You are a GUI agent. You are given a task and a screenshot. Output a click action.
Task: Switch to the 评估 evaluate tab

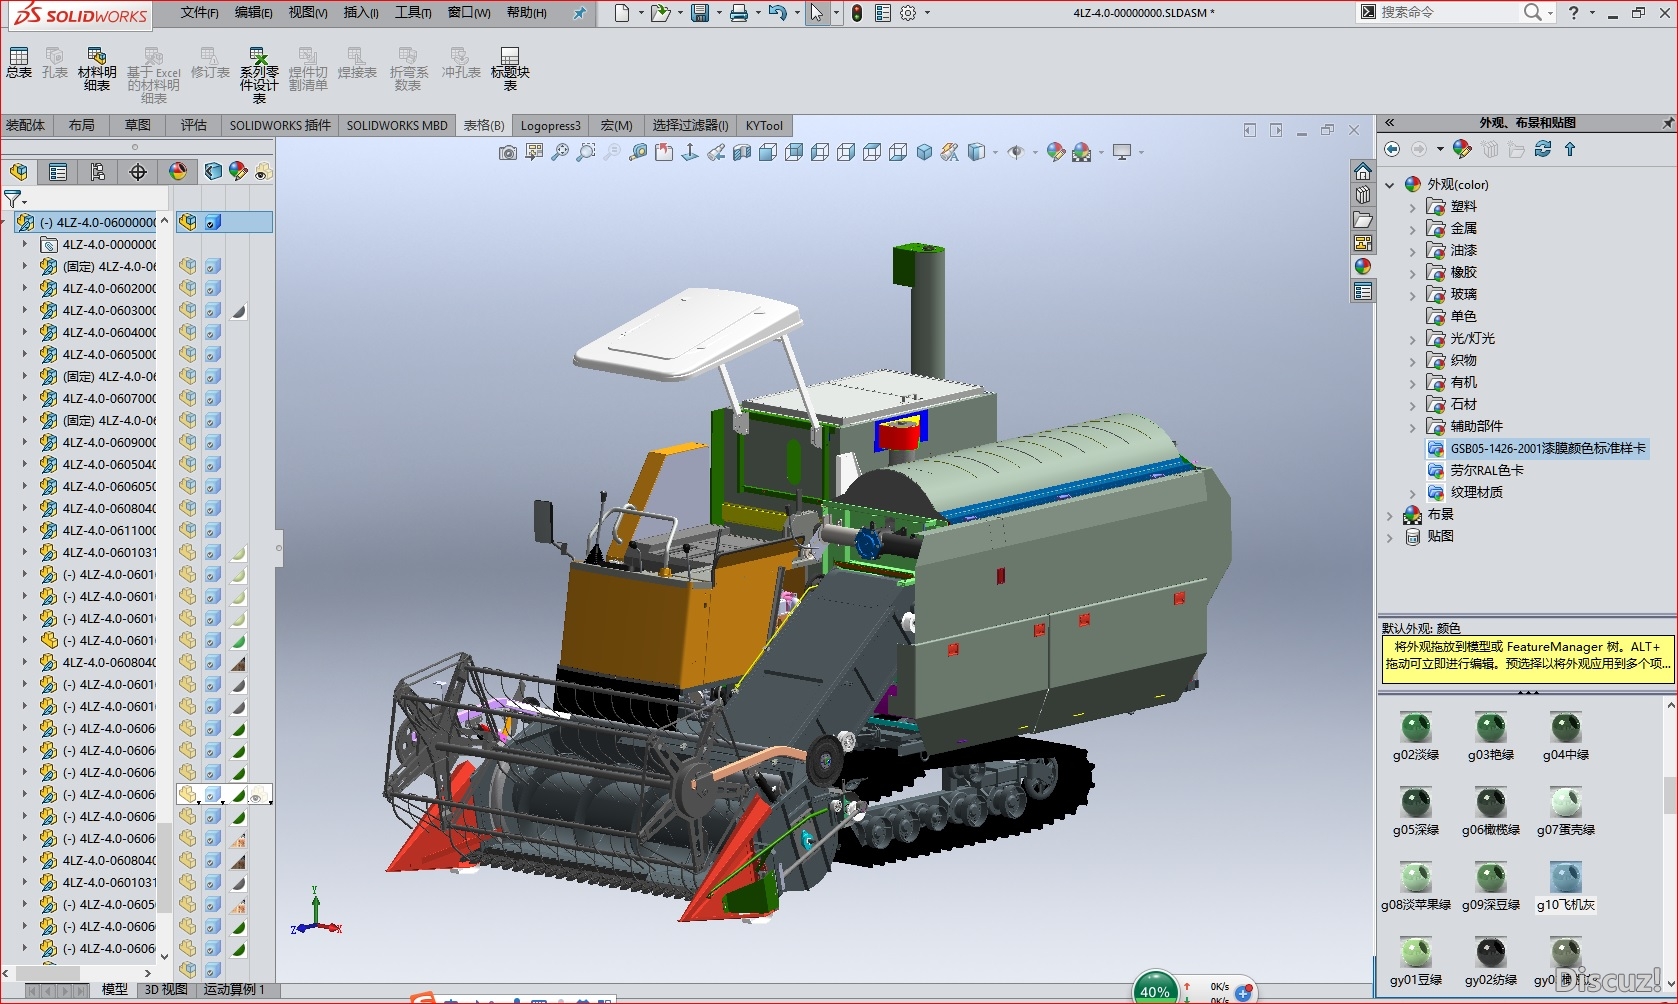tap(194, 125)
